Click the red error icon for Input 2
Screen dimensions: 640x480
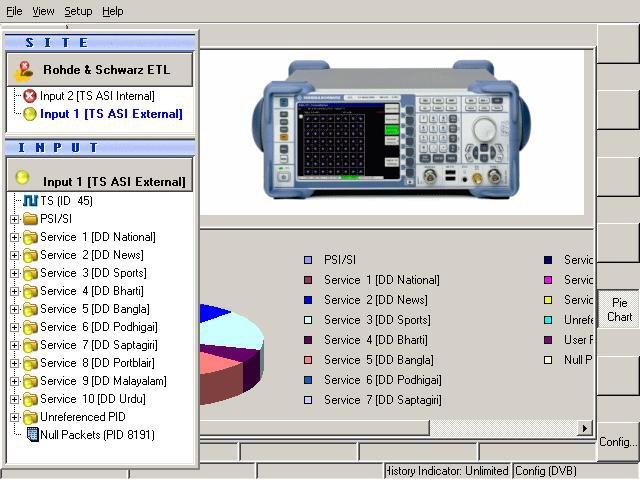(x=30, y=96)
